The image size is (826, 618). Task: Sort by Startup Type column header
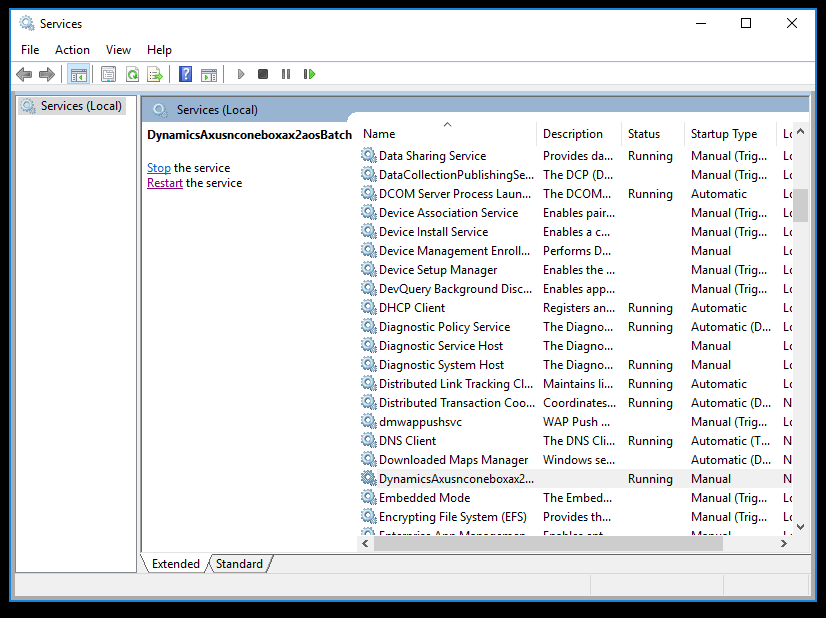point(723,134)
